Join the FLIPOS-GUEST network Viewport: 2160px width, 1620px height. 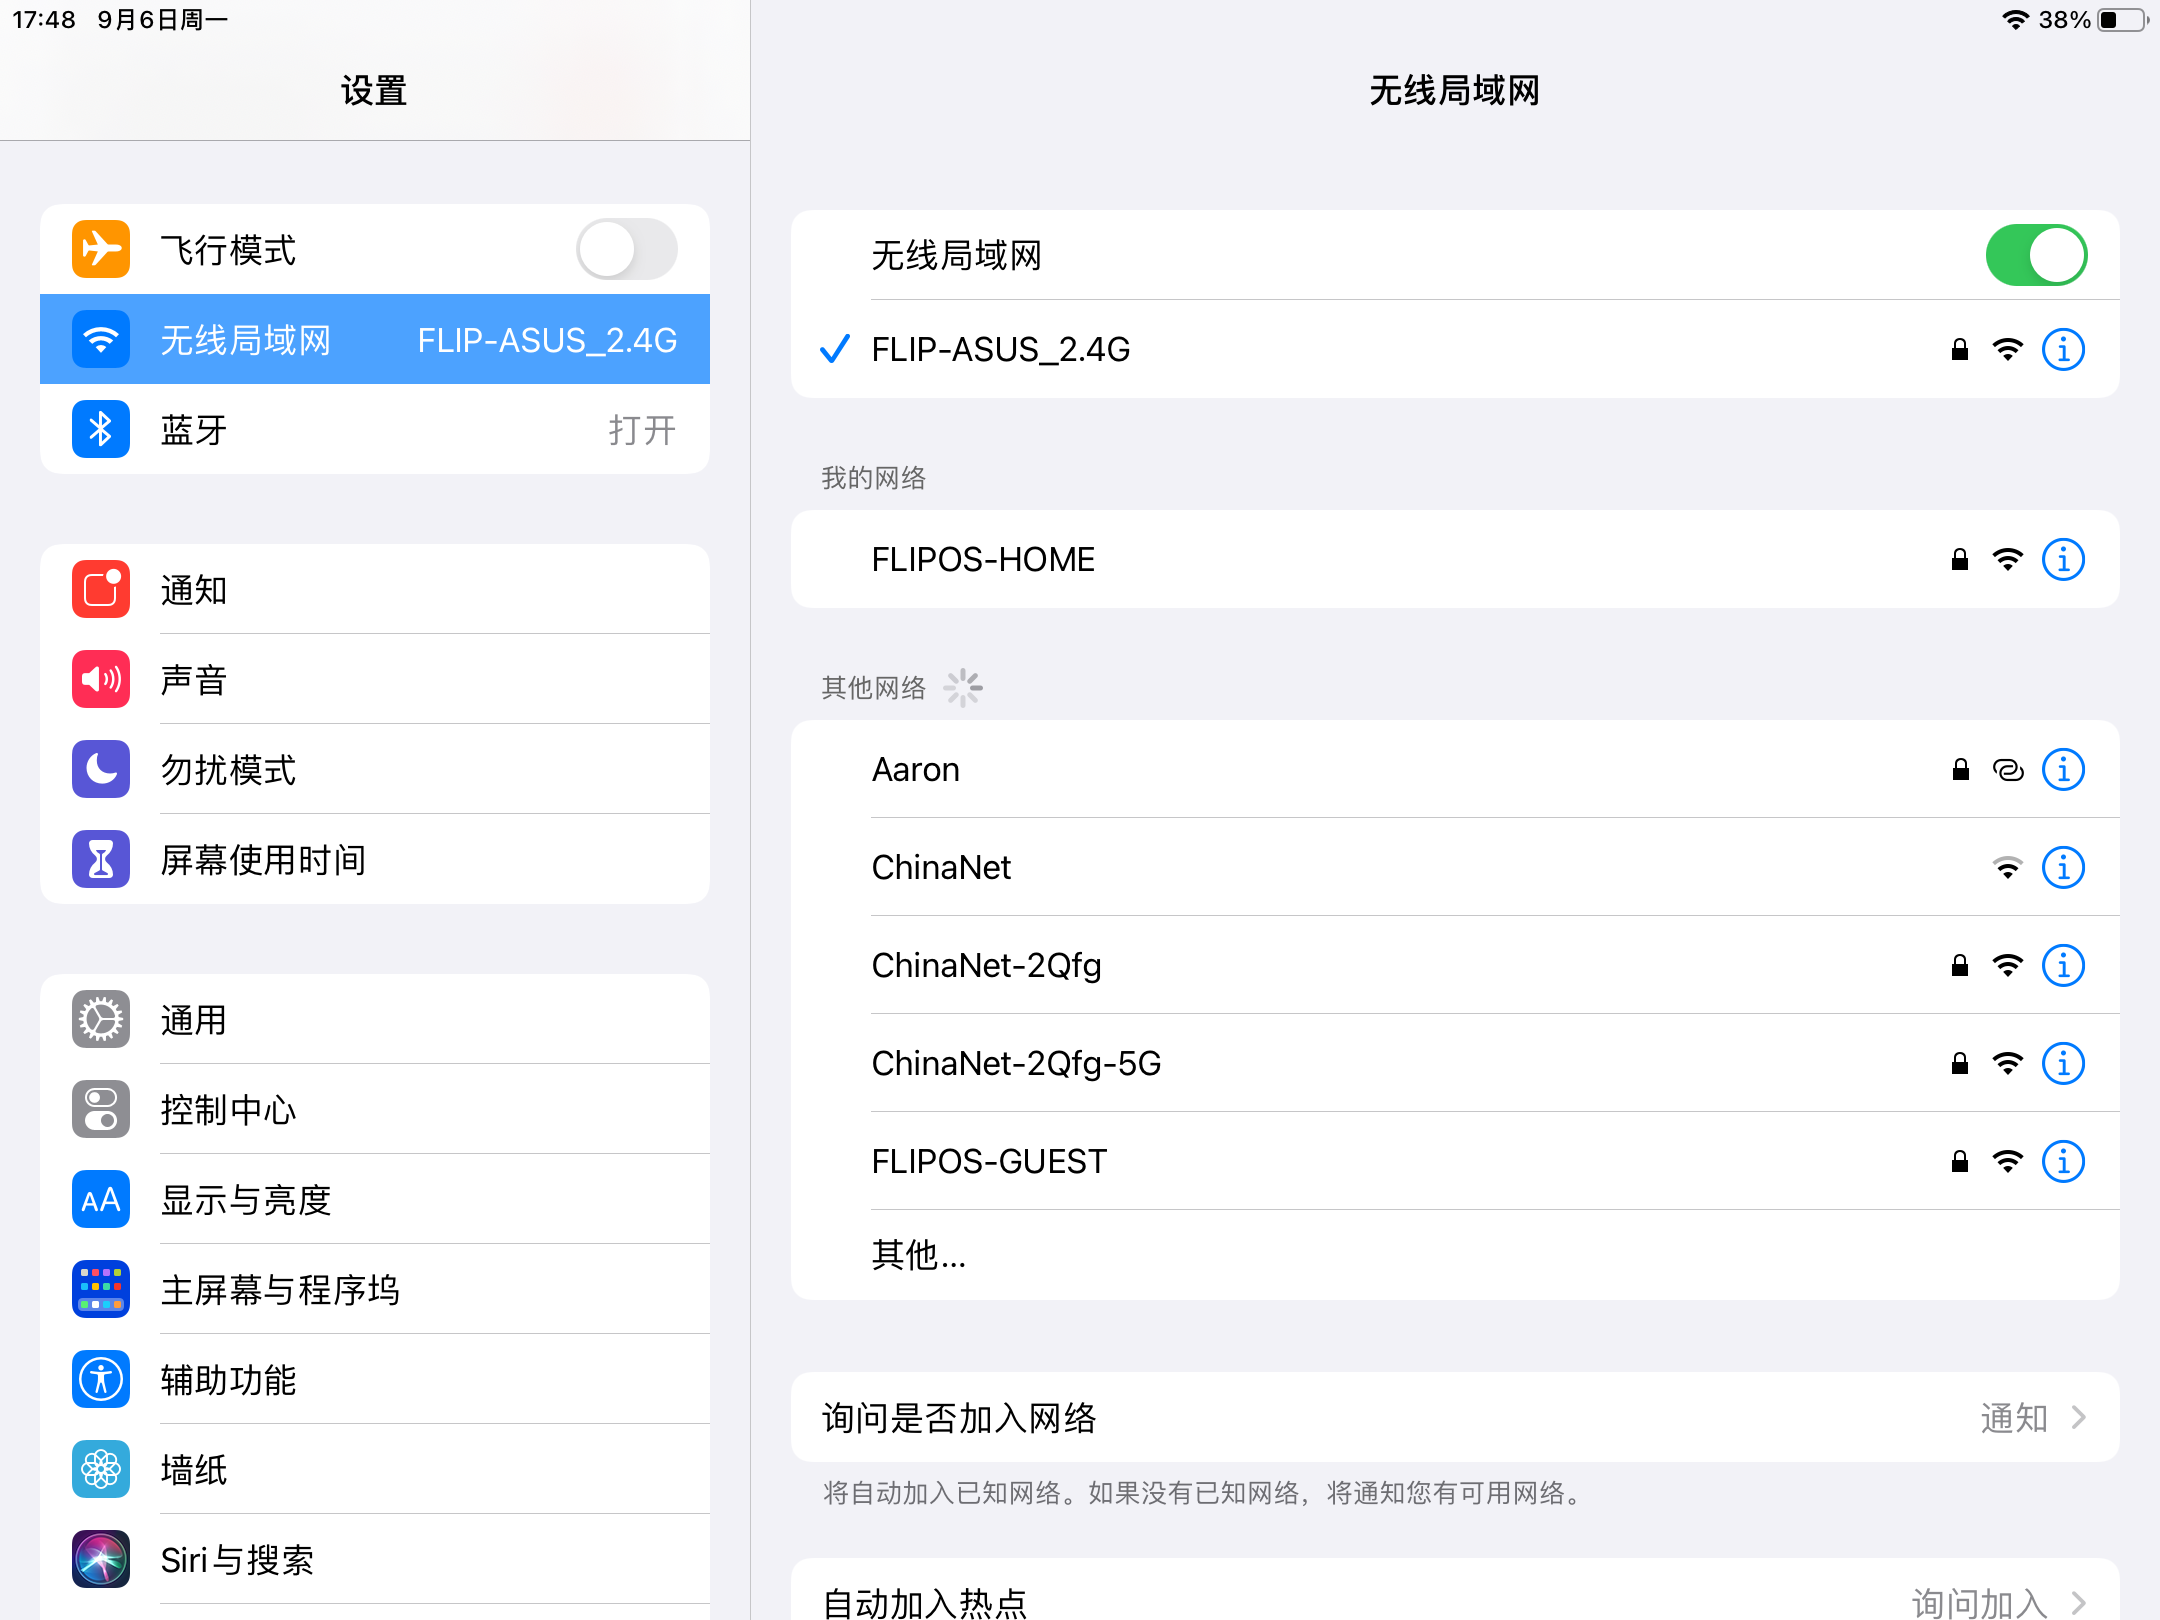1455,1161
